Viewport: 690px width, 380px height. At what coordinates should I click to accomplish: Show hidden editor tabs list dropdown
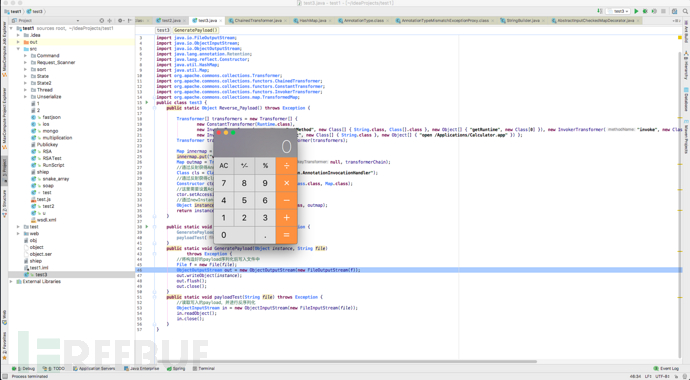[x=676, y=21]
